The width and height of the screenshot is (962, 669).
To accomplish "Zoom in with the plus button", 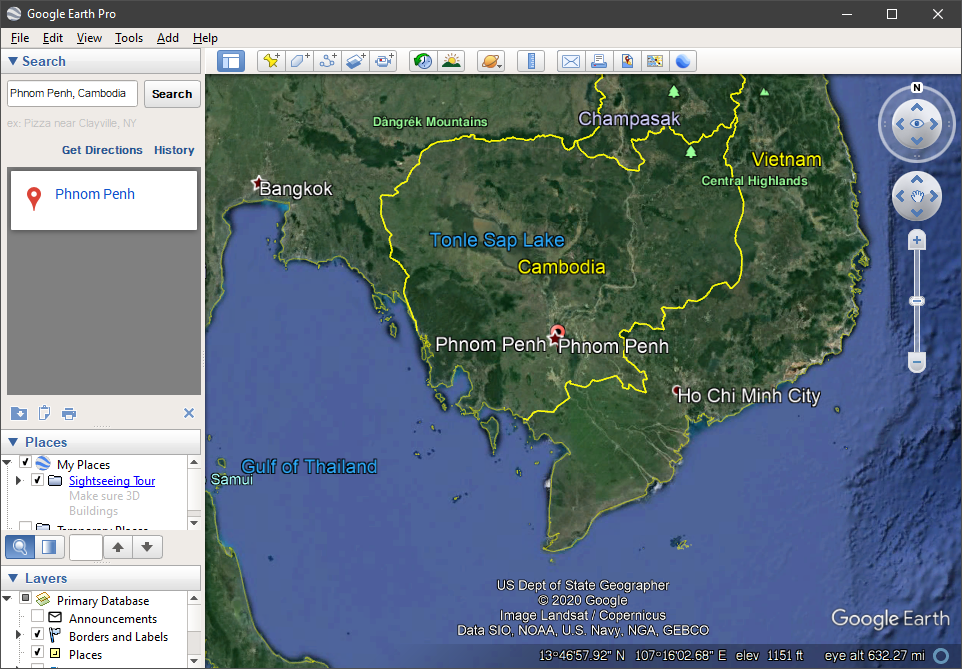I will point(917,240).
